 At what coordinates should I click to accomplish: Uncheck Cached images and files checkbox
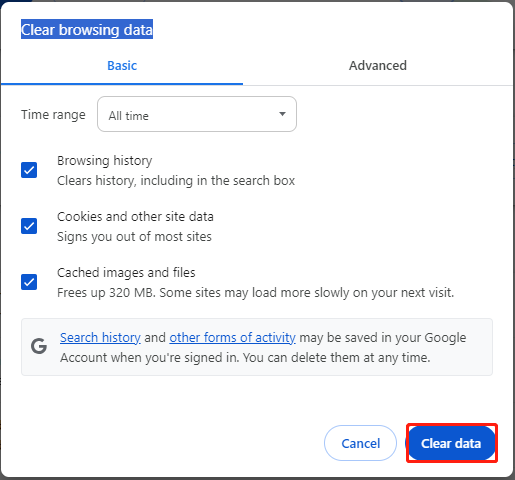tap(29, 282)
